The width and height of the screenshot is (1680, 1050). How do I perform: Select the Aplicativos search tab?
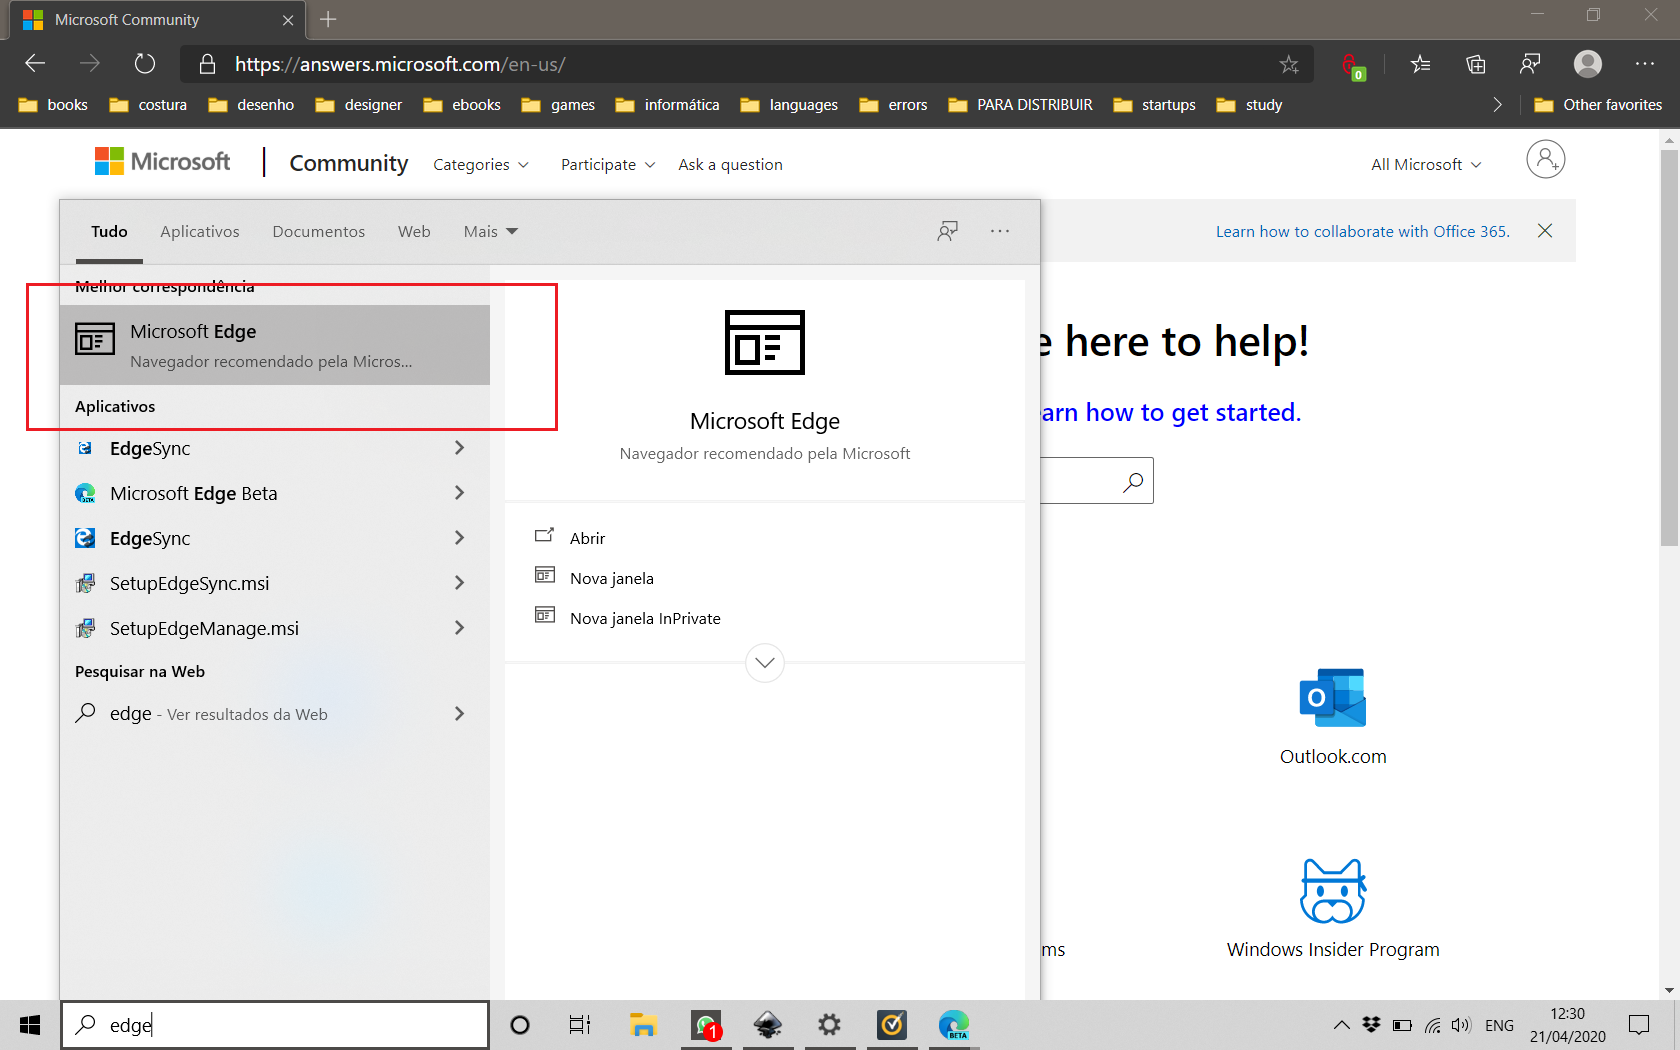[x=200, y=232]
